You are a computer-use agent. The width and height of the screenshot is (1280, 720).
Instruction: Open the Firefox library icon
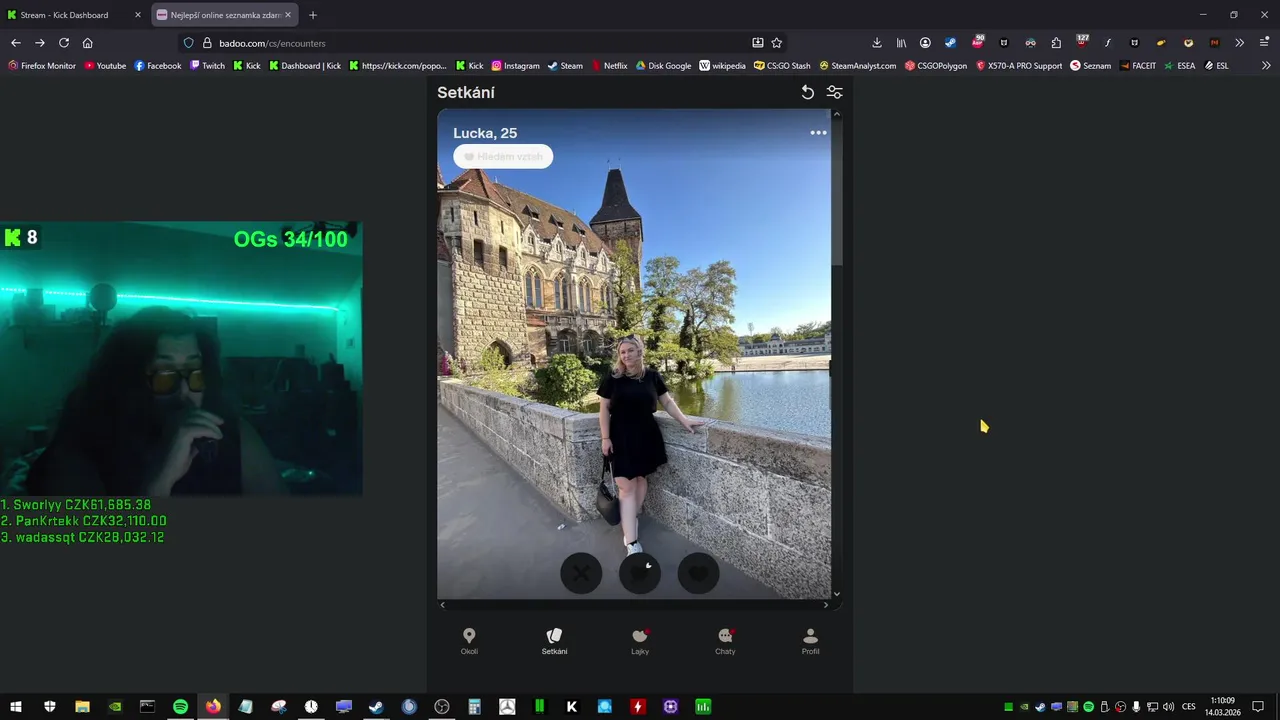click(901, 43)
